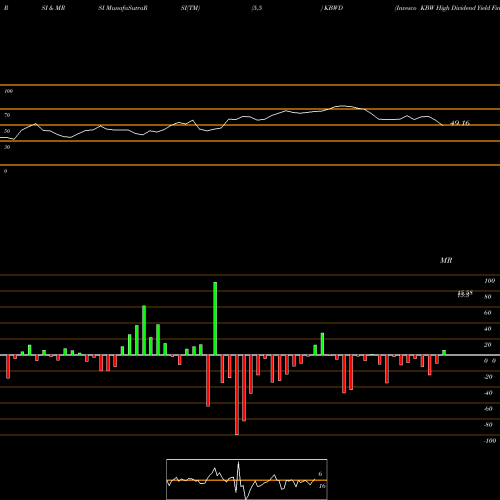This screenshot has height=500, width=500.
Task: Click the '-100' label on MR axis
Action: (490, 441)
